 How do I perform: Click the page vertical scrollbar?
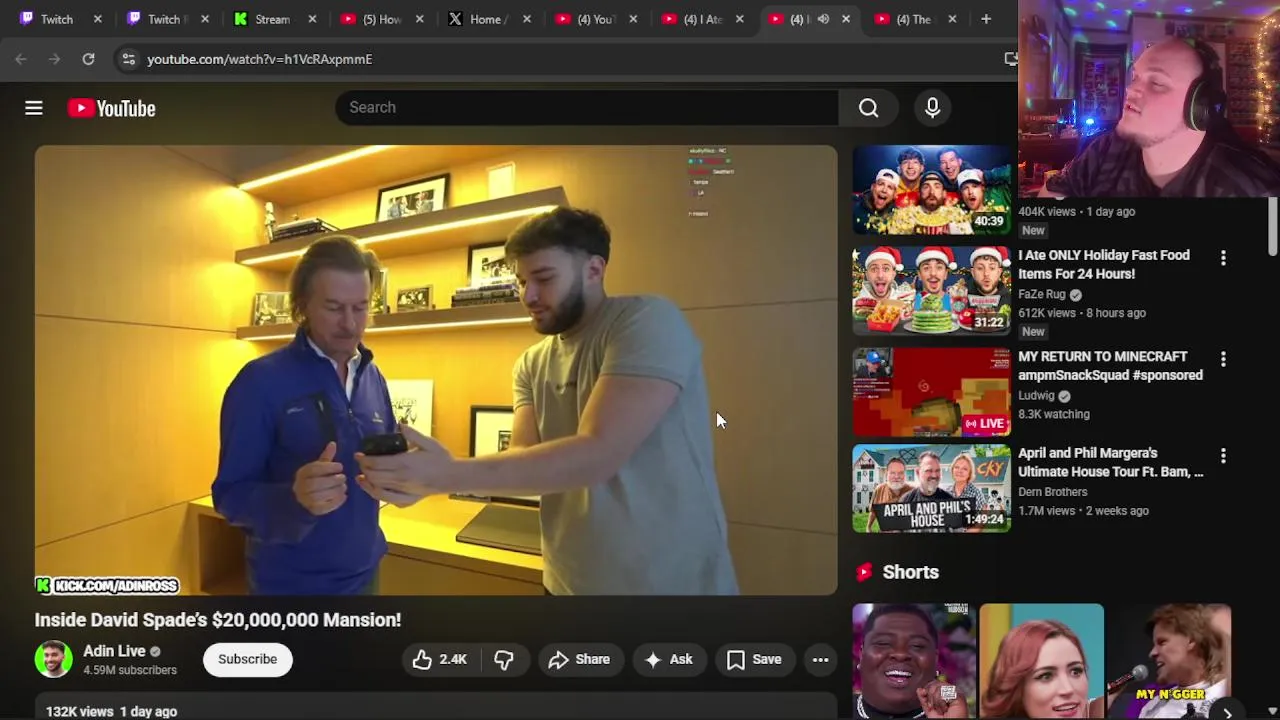1272,227
